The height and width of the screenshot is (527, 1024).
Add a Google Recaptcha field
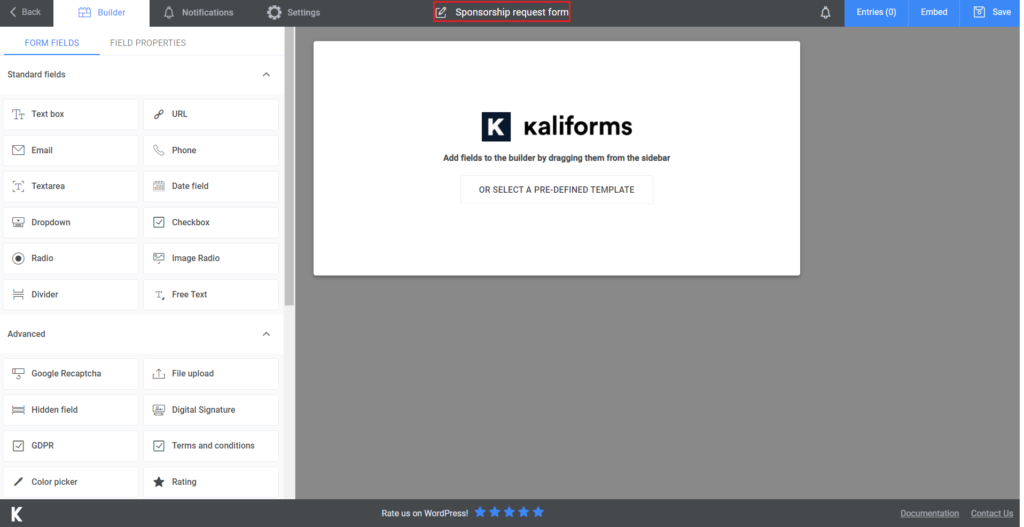coord(71,374)
